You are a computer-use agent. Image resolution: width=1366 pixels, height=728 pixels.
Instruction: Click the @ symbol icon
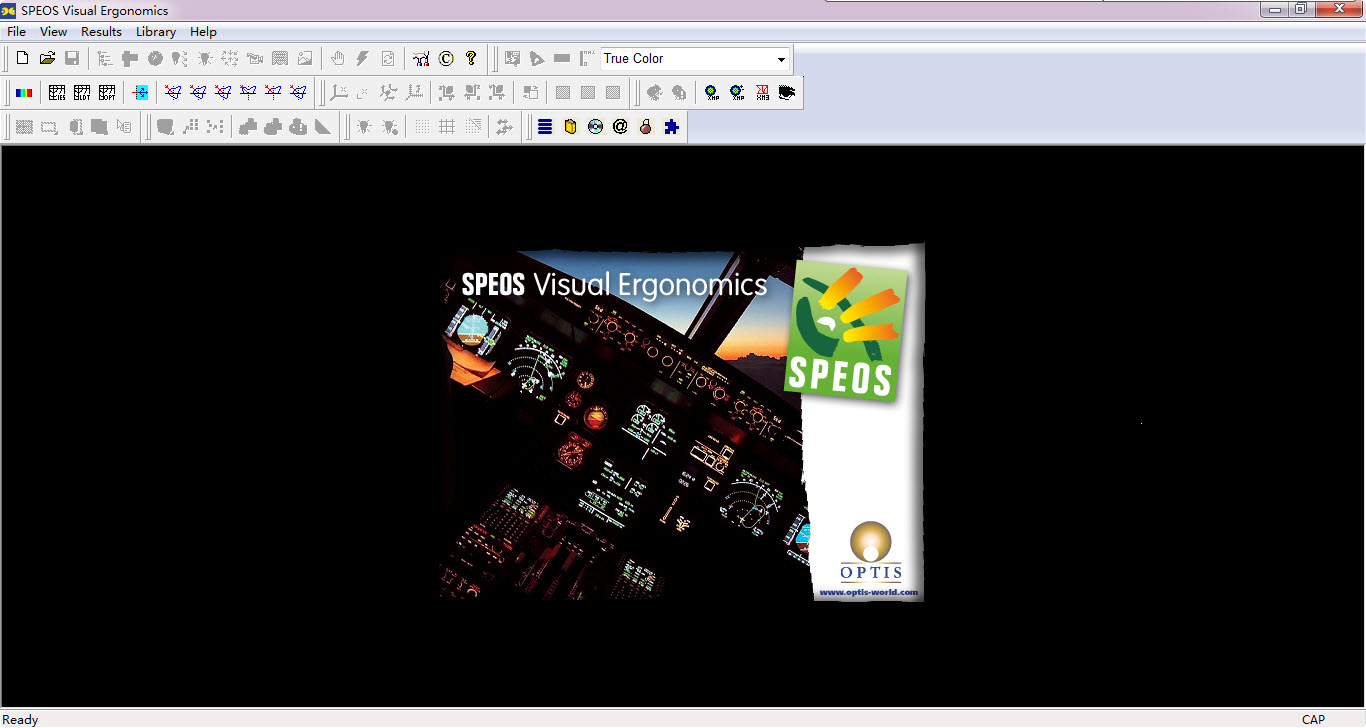tap(620, 127)
